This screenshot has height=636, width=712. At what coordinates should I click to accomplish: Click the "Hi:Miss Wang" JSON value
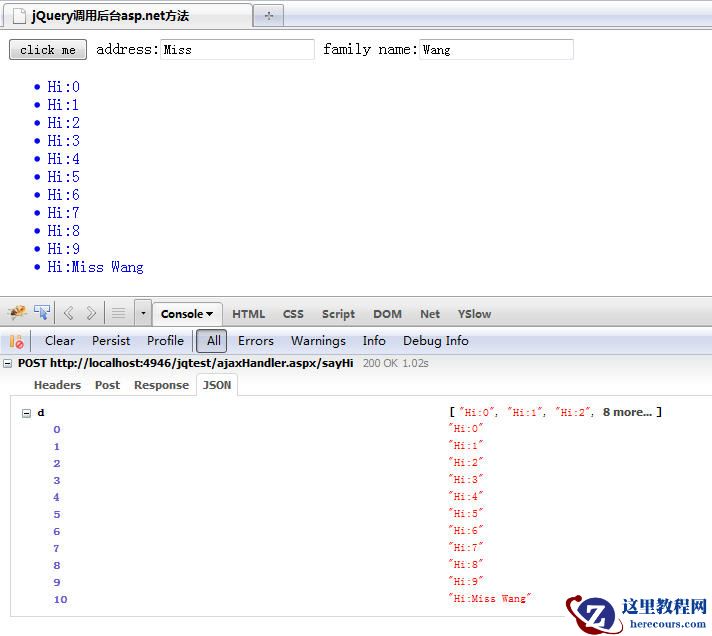click(x=490, y=599)
